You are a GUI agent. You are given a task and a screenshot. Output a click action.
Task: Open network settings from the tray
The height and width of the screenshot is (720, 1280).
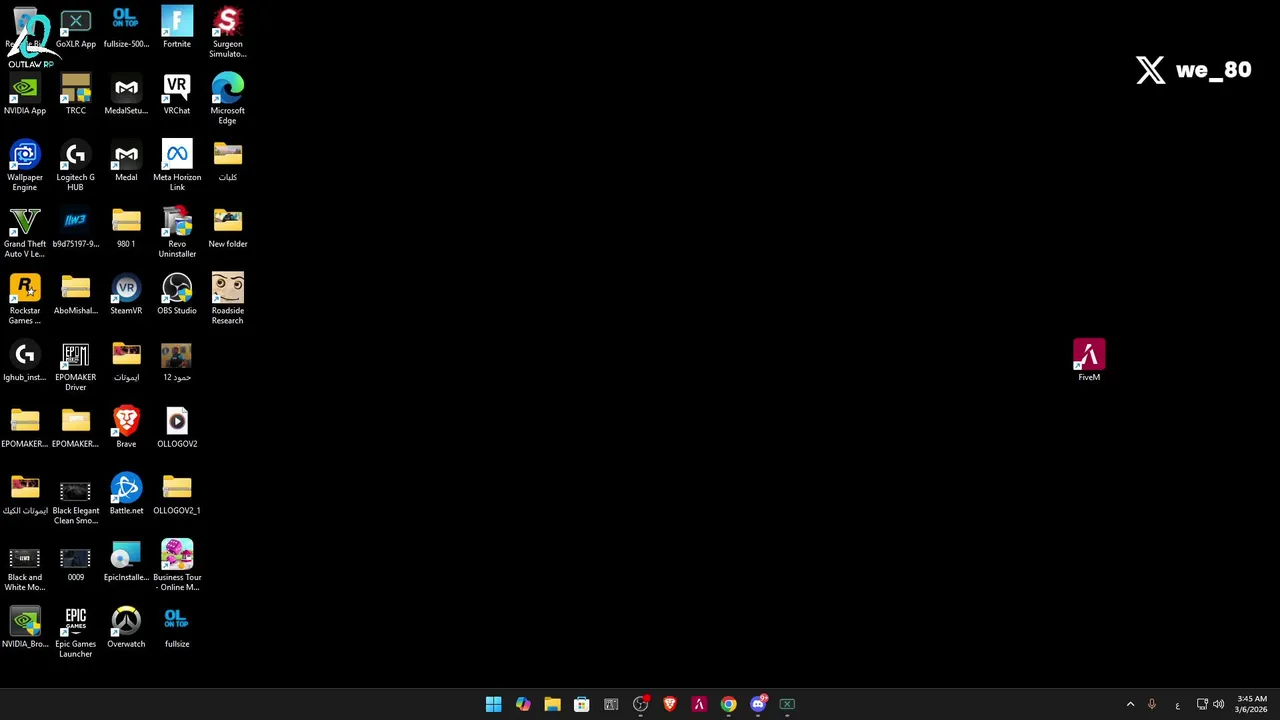1202,704
